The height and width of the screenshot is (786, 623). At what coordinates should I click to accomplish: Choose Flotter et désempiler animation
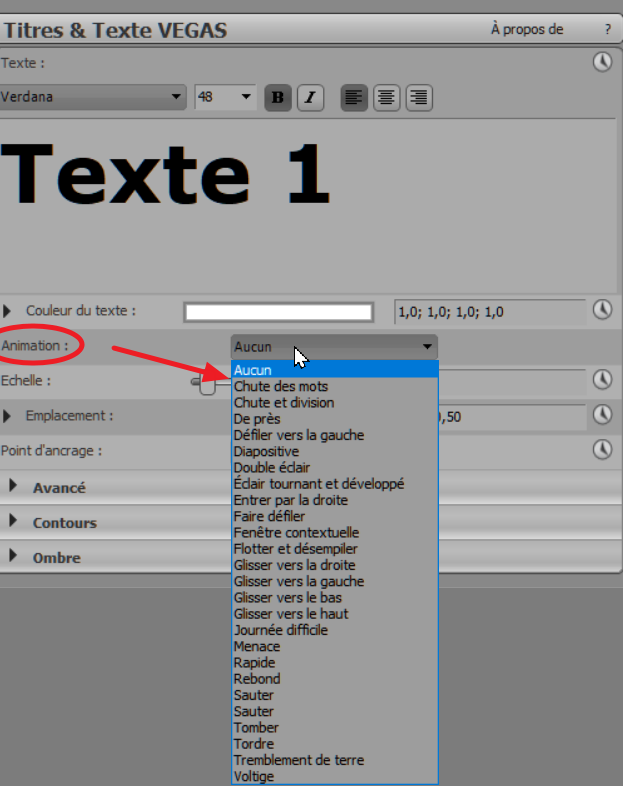point(335,549)
